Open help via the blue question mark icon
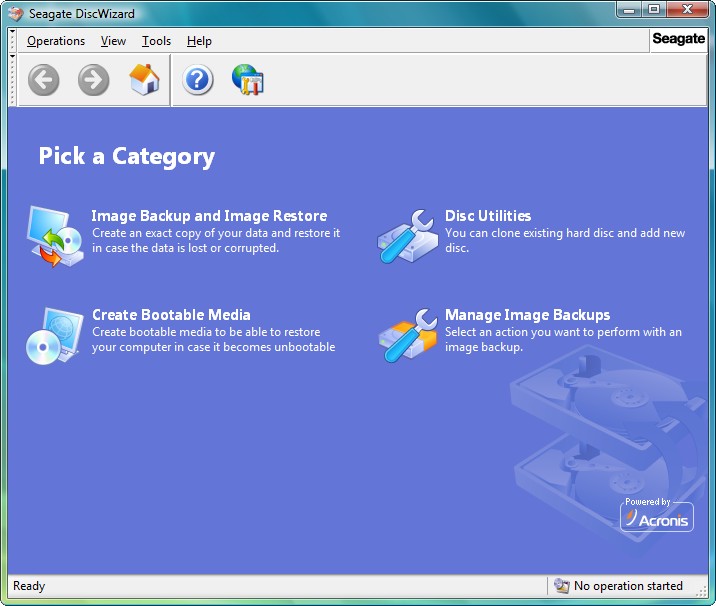716x606 pixels. pyautogui.click(x=198, y=80)
